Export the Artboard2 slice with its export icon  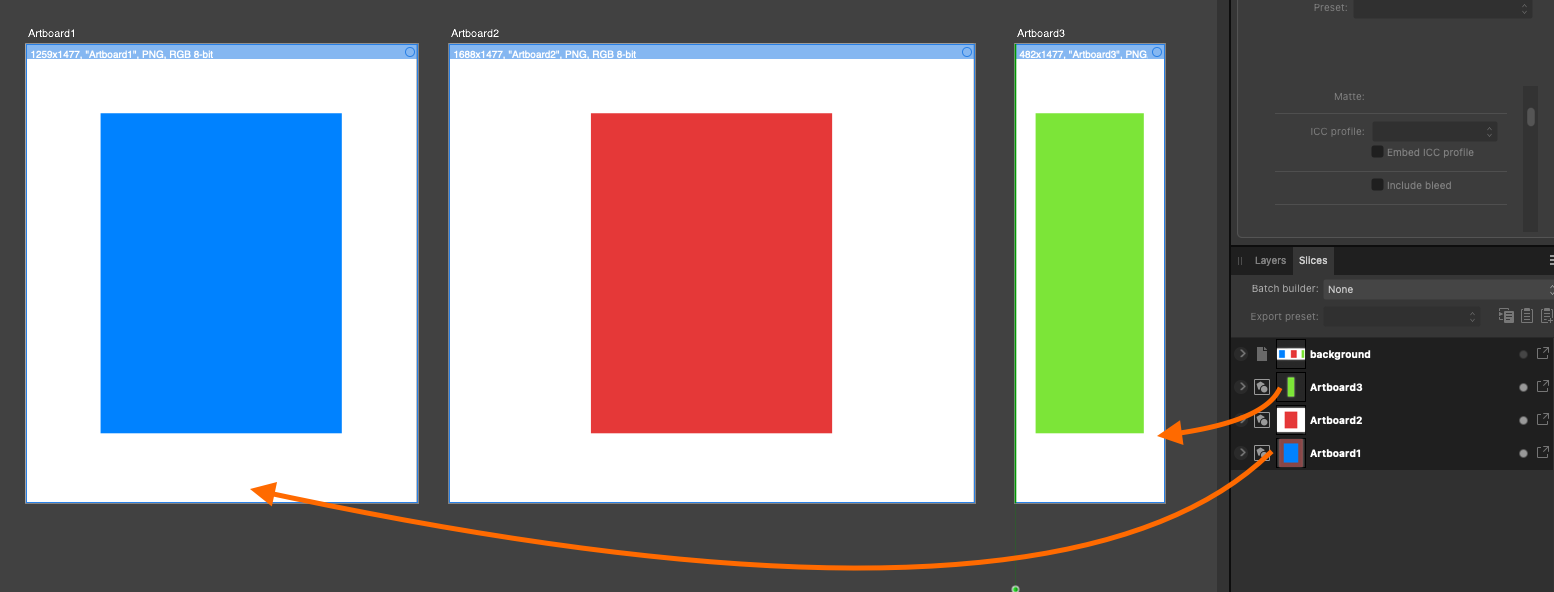click(x=1543, y=420)
